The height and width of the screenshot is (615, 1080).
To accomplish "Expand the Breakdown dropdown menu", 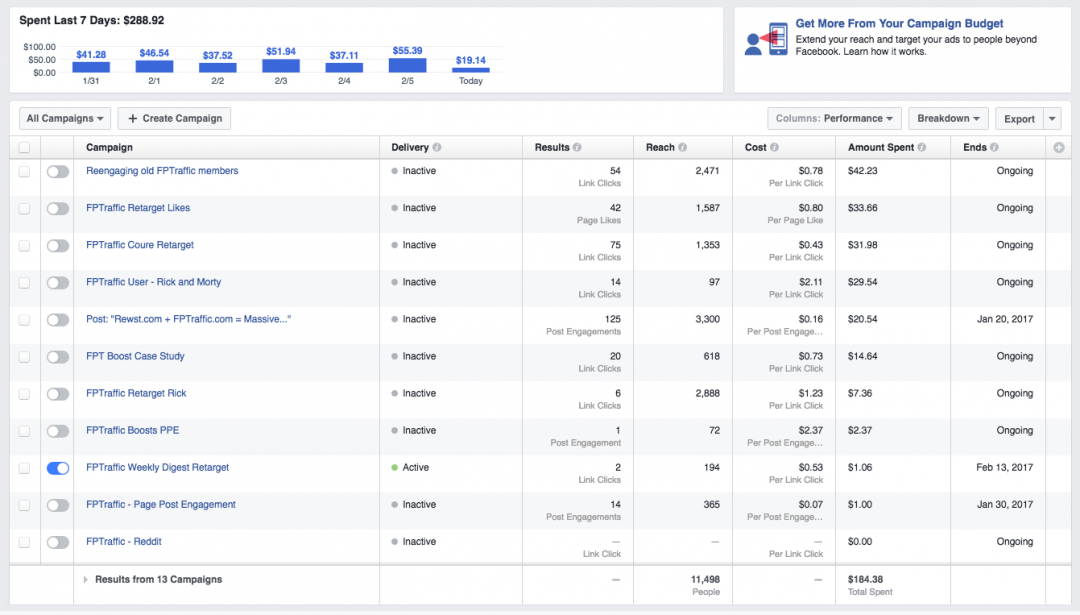I will (948, 119).
